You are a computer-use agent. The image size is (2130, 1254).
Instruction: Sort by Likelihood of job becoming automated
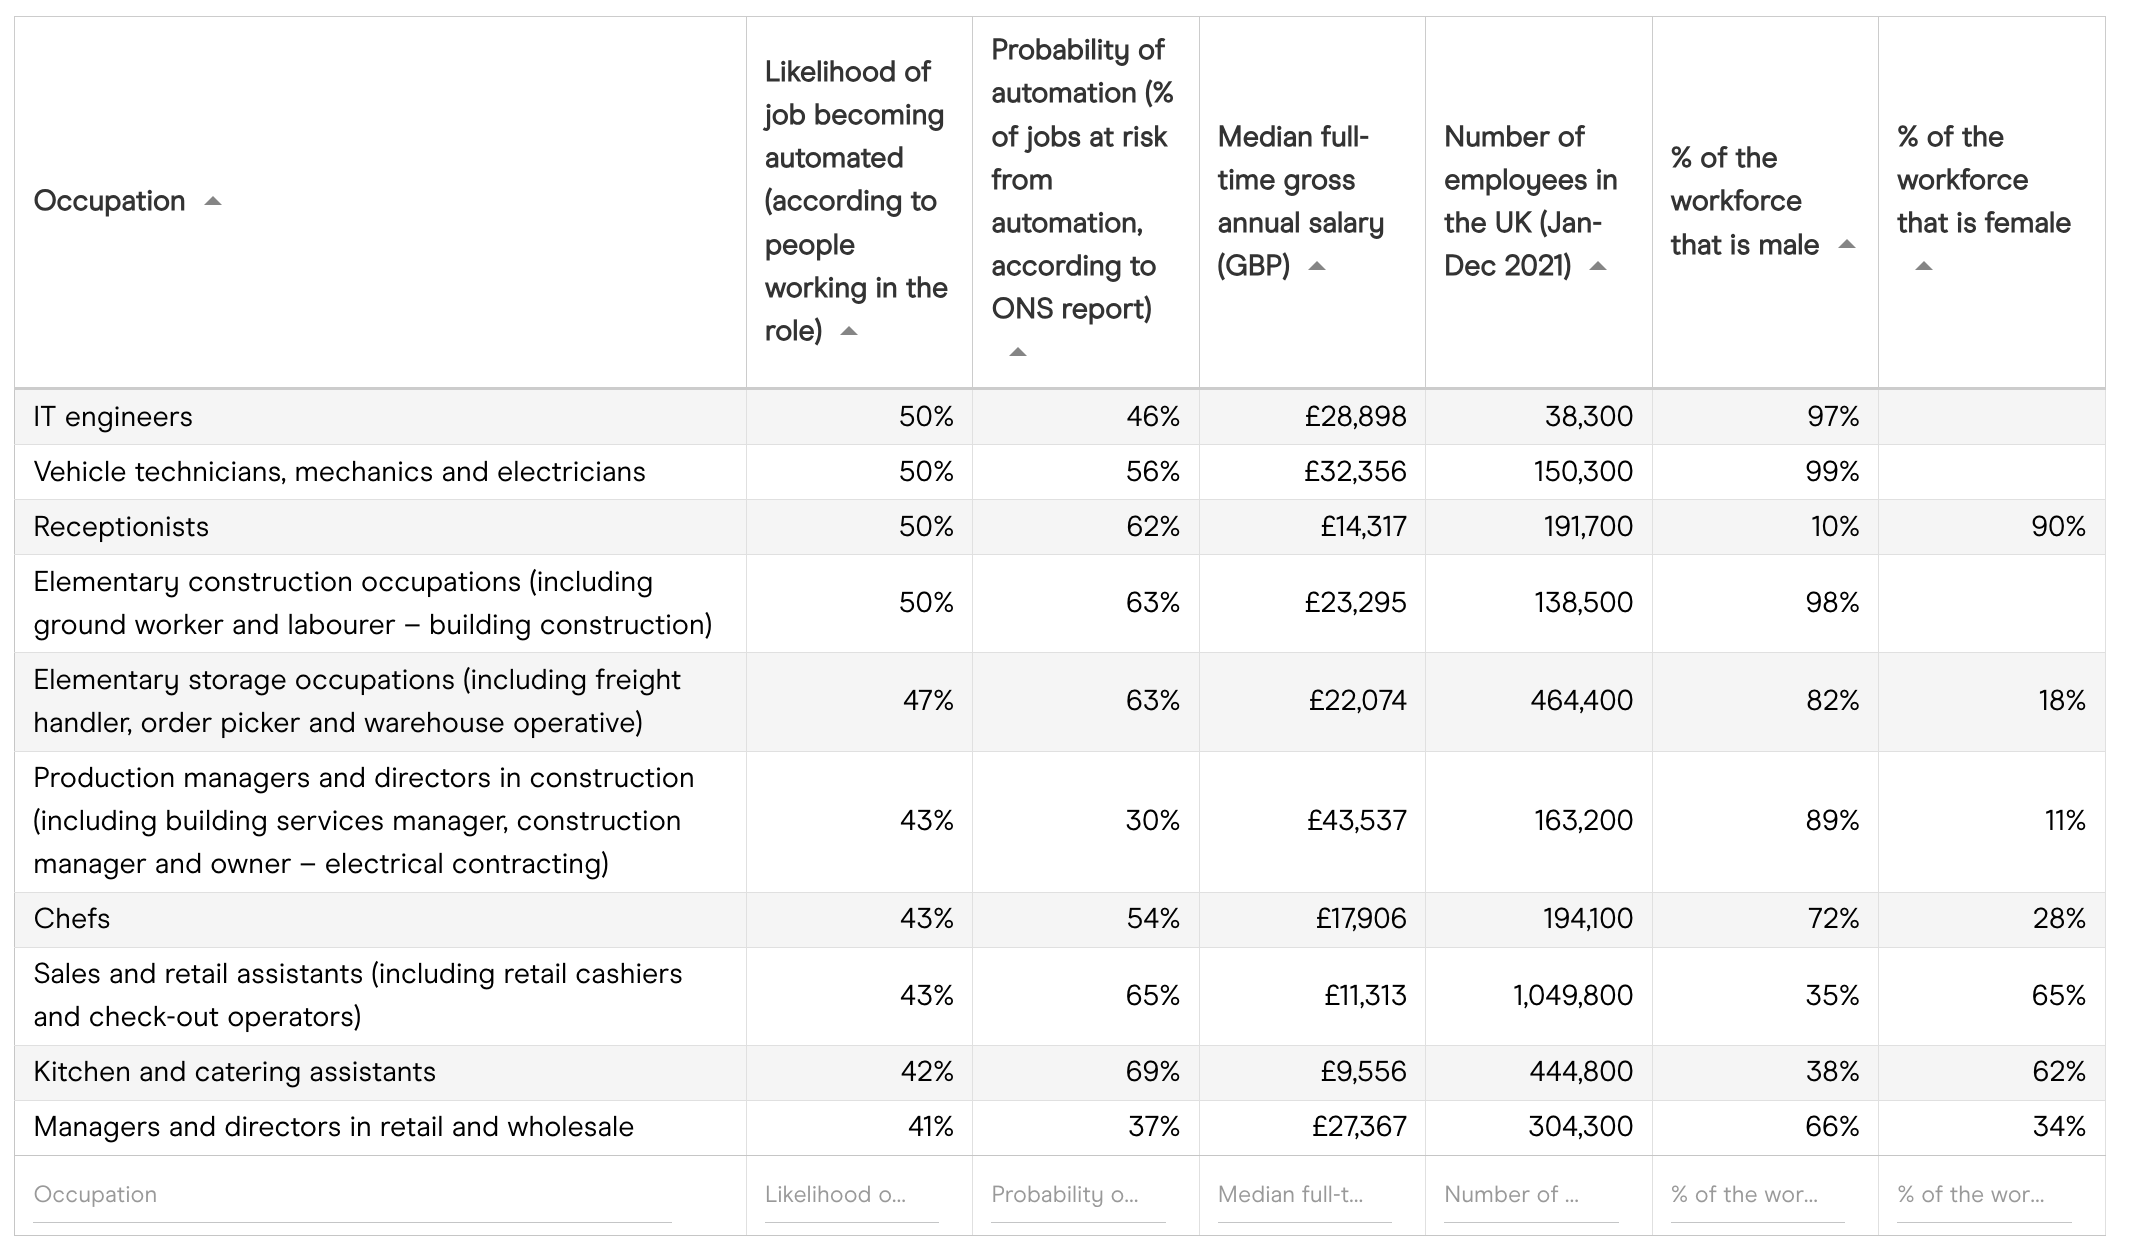[848, 331]
